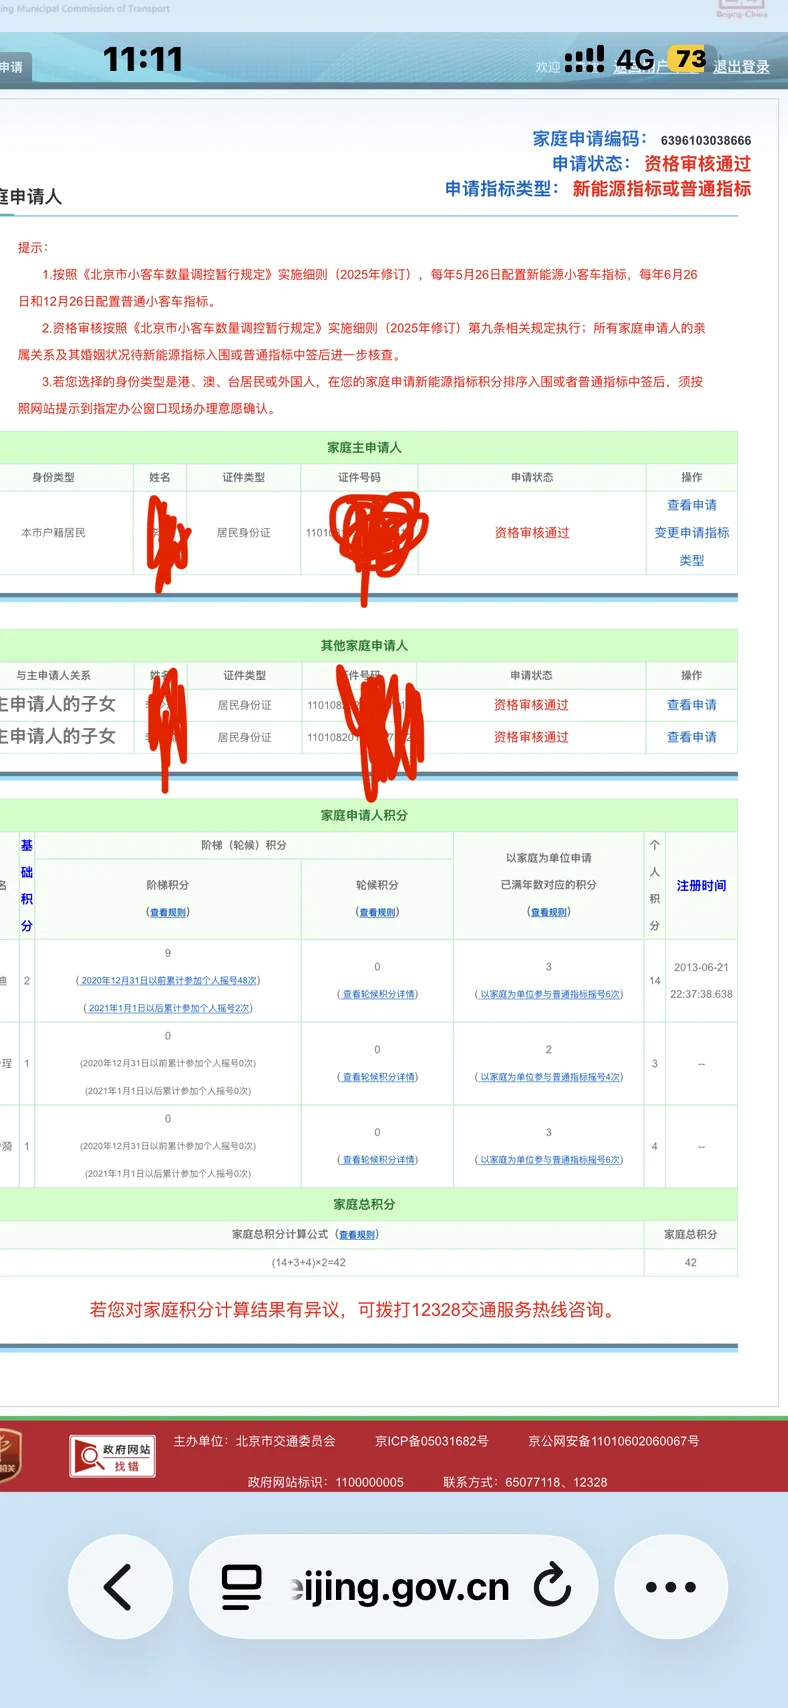Open 查看申请 for the main applicant
The height and width of the screenshot is (1708, 788).
point(691,505)
